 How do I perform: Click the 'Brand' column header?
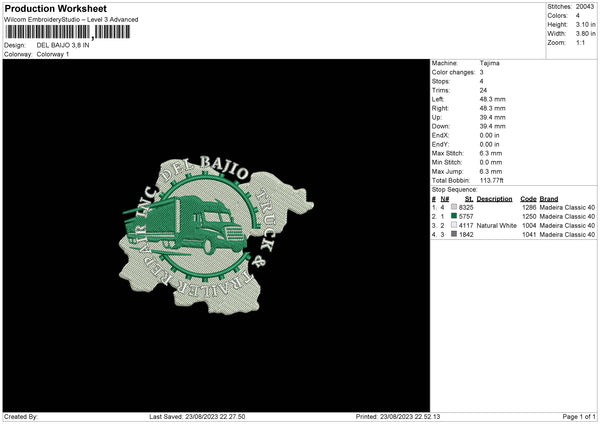coord(549,199)
